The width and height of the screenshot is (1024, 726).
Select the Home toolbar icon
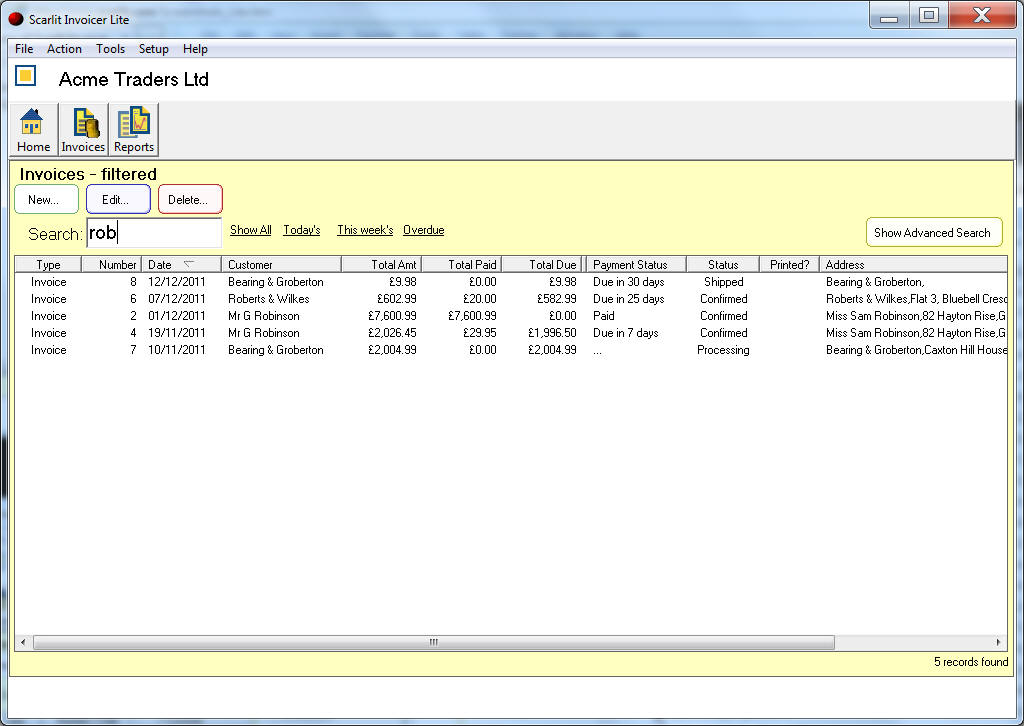tap(32, 128)
